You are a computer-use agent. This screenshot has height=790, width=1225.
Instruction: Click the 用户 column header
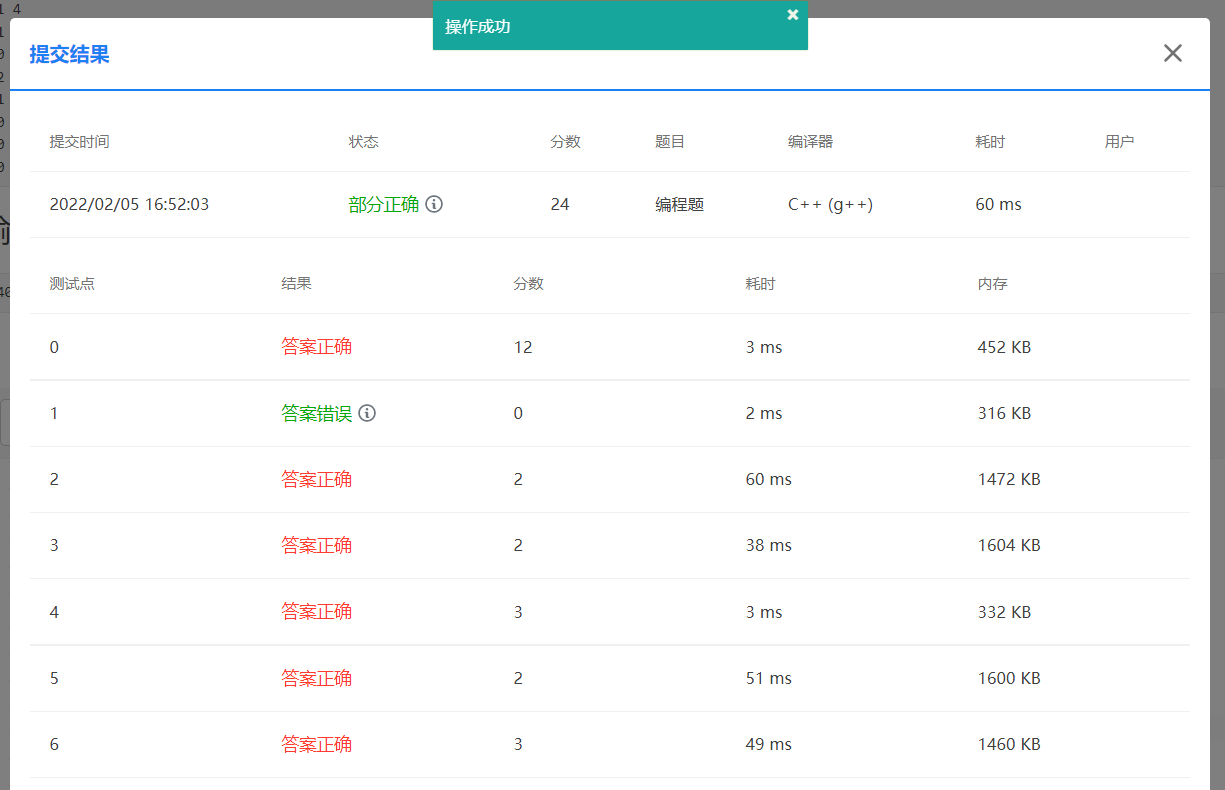click(1120, 142)
